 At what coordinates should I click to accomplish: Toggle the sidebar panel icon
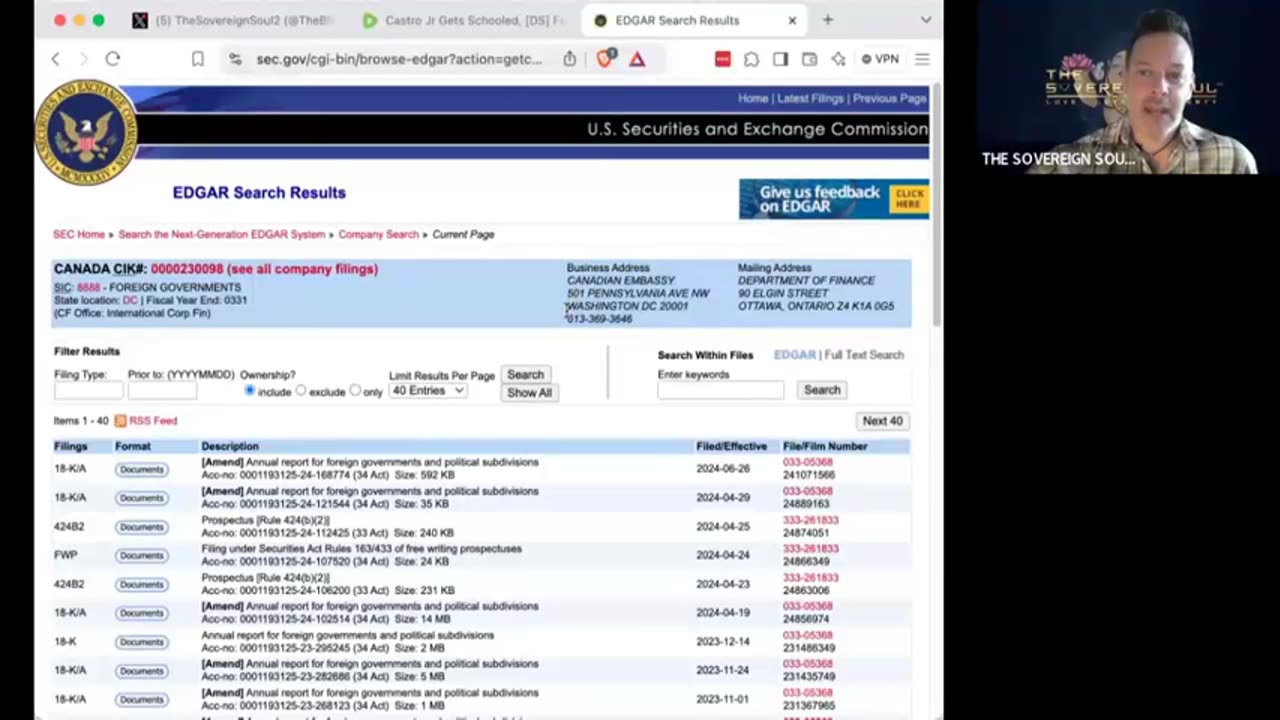click(x=780, y=59)
